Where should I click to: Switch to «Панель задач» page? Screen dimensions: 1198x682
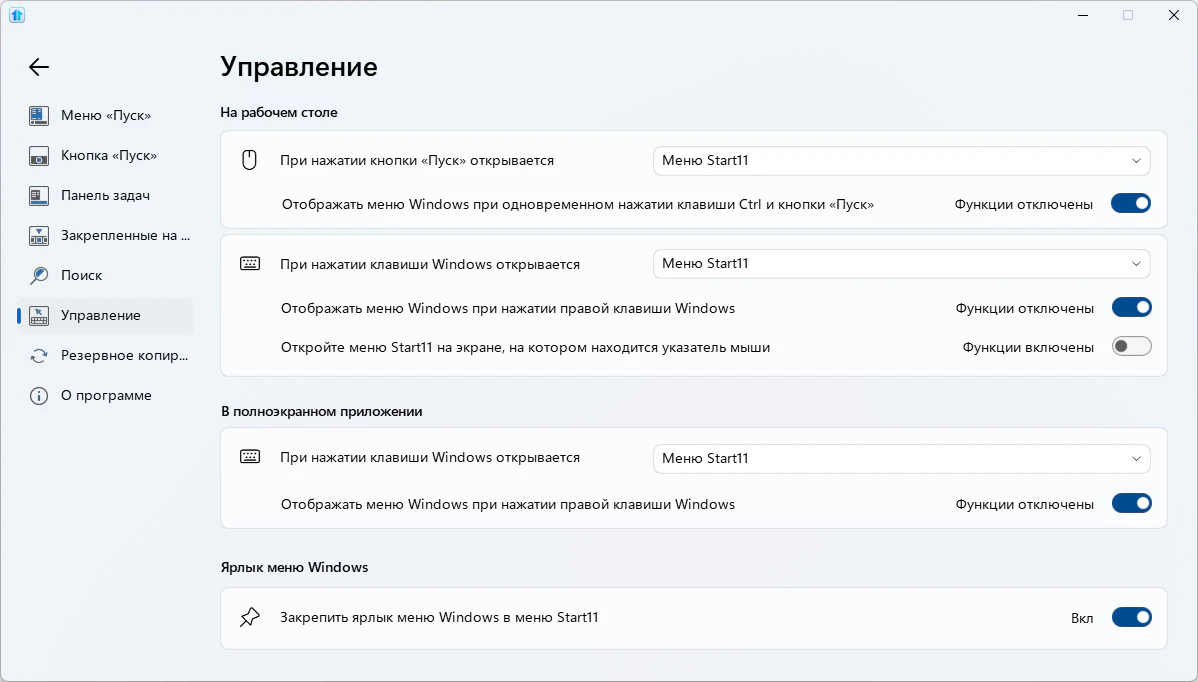coord(106,196)
